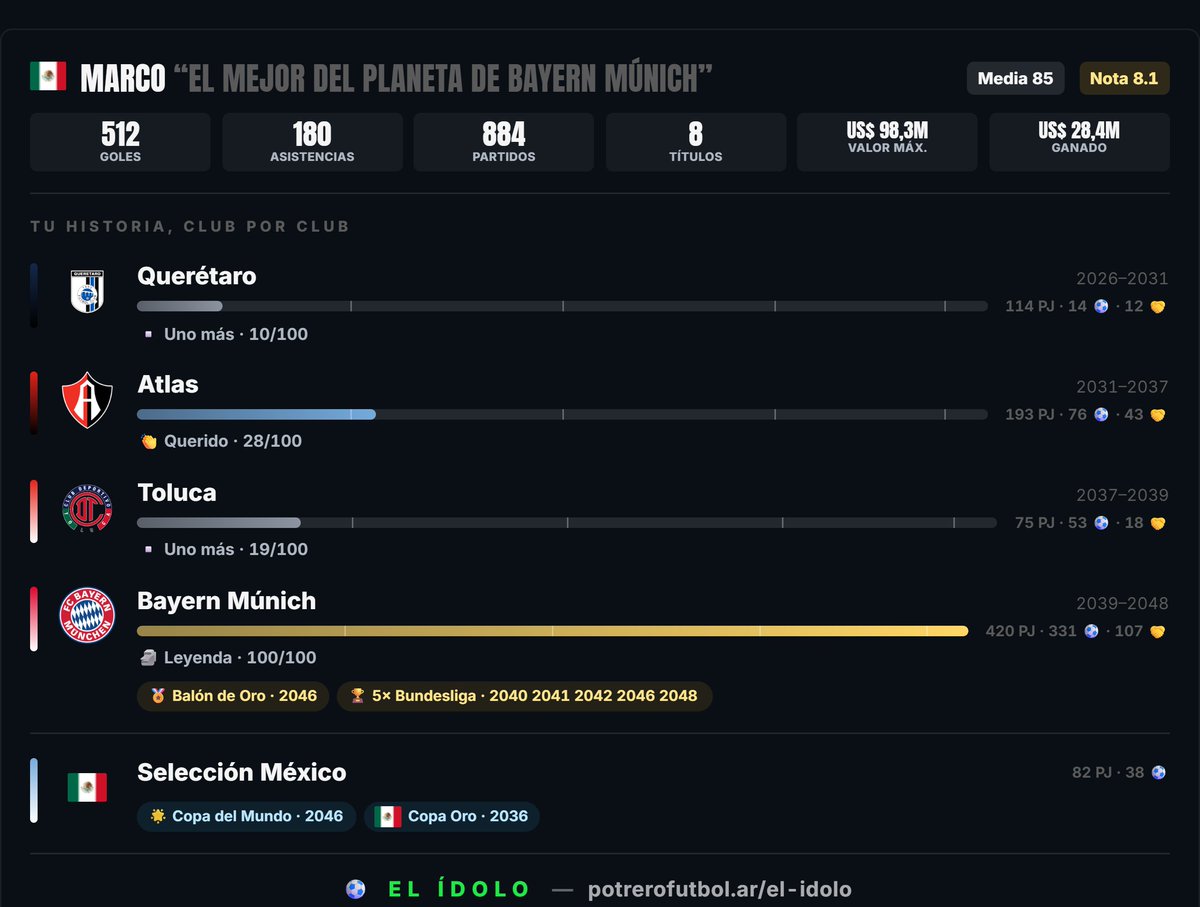Click the flag icon in Copa Oro badge
This screenshot has height=907, width=1200.
coord(388,816)
